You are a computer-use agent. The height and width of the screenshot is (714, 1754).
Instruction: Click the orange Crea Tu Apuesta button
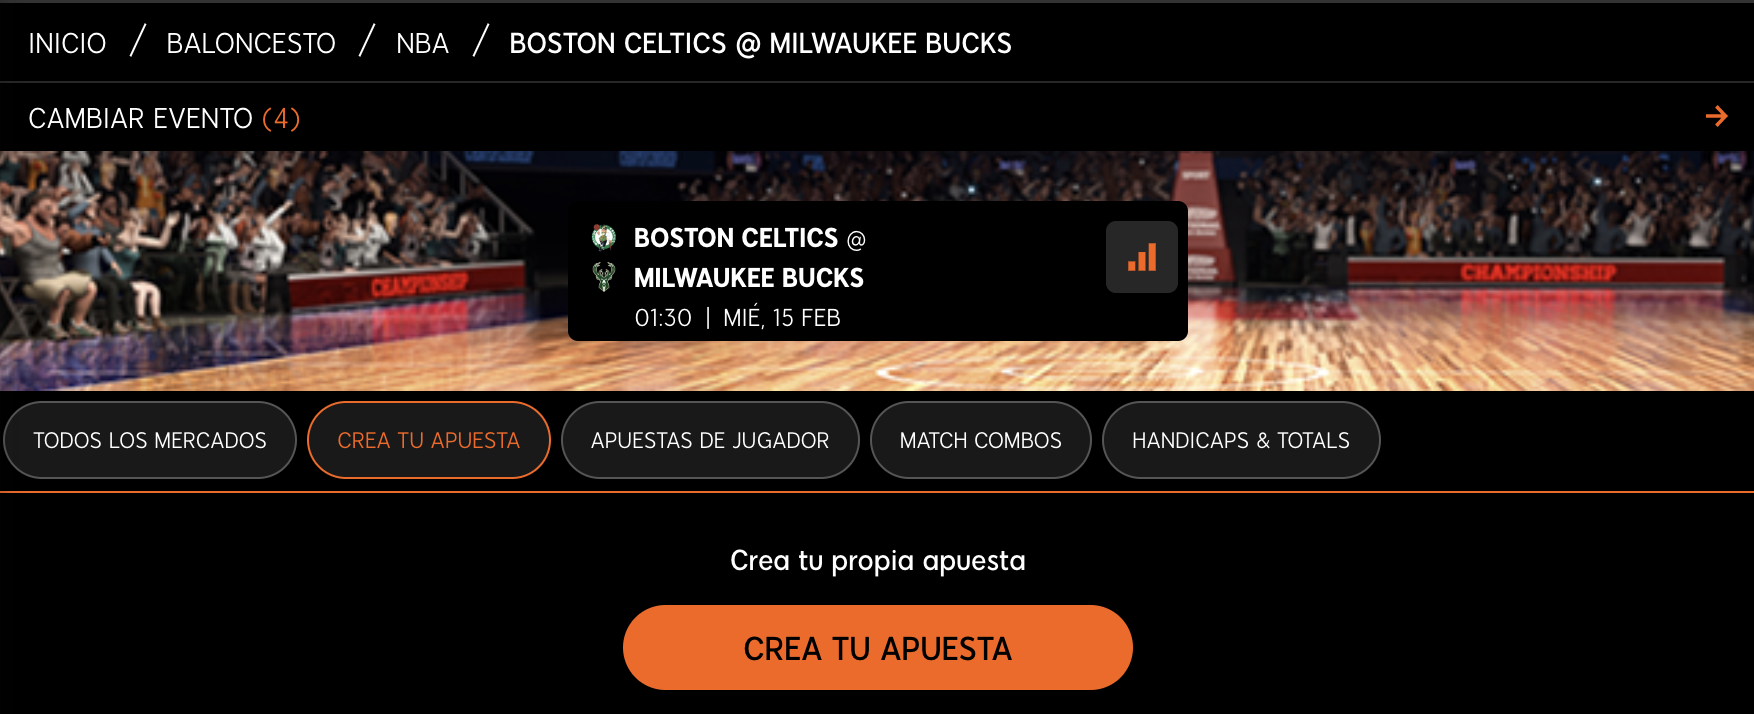pos(878,647)
